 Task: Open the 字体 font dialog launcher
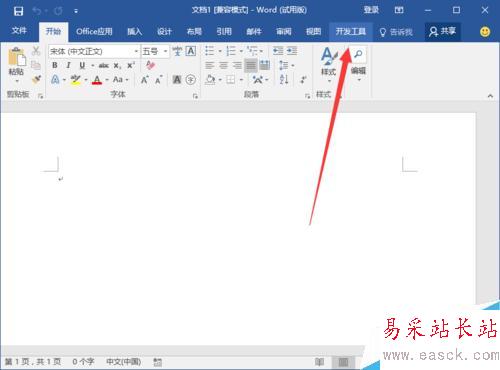click(195, 96)
